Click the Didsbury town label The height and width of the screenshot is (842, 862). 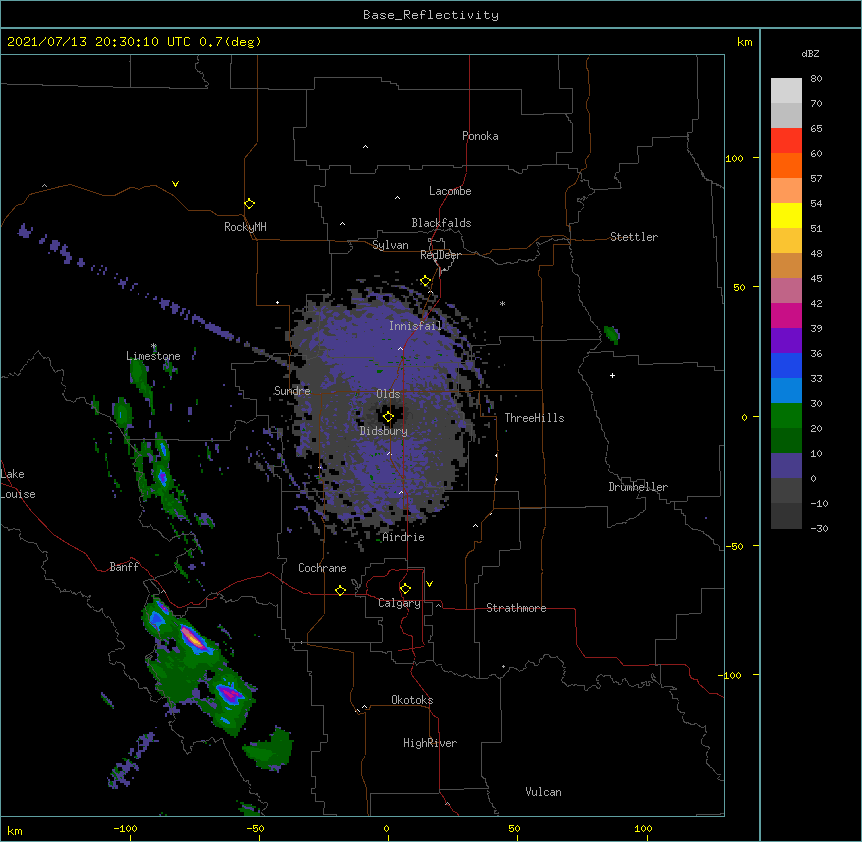pyautogui.click(x=384, y=431)
